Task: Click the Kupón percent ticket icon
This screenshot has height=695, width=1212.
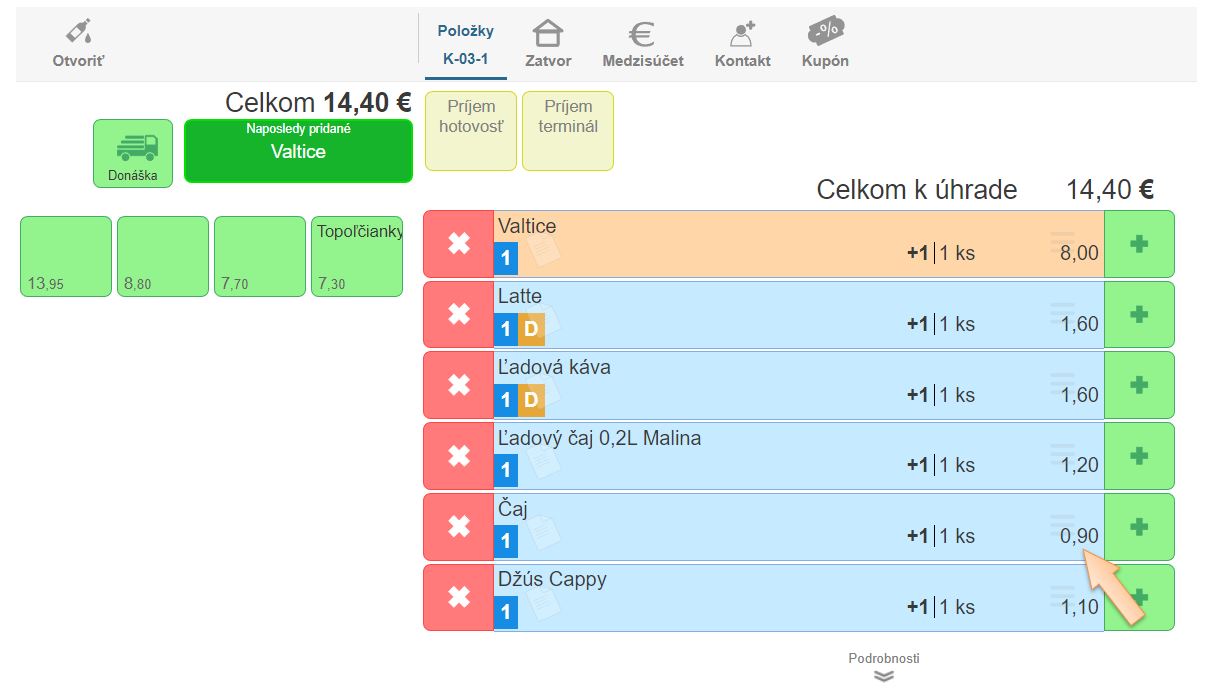Action: point(825,33)
